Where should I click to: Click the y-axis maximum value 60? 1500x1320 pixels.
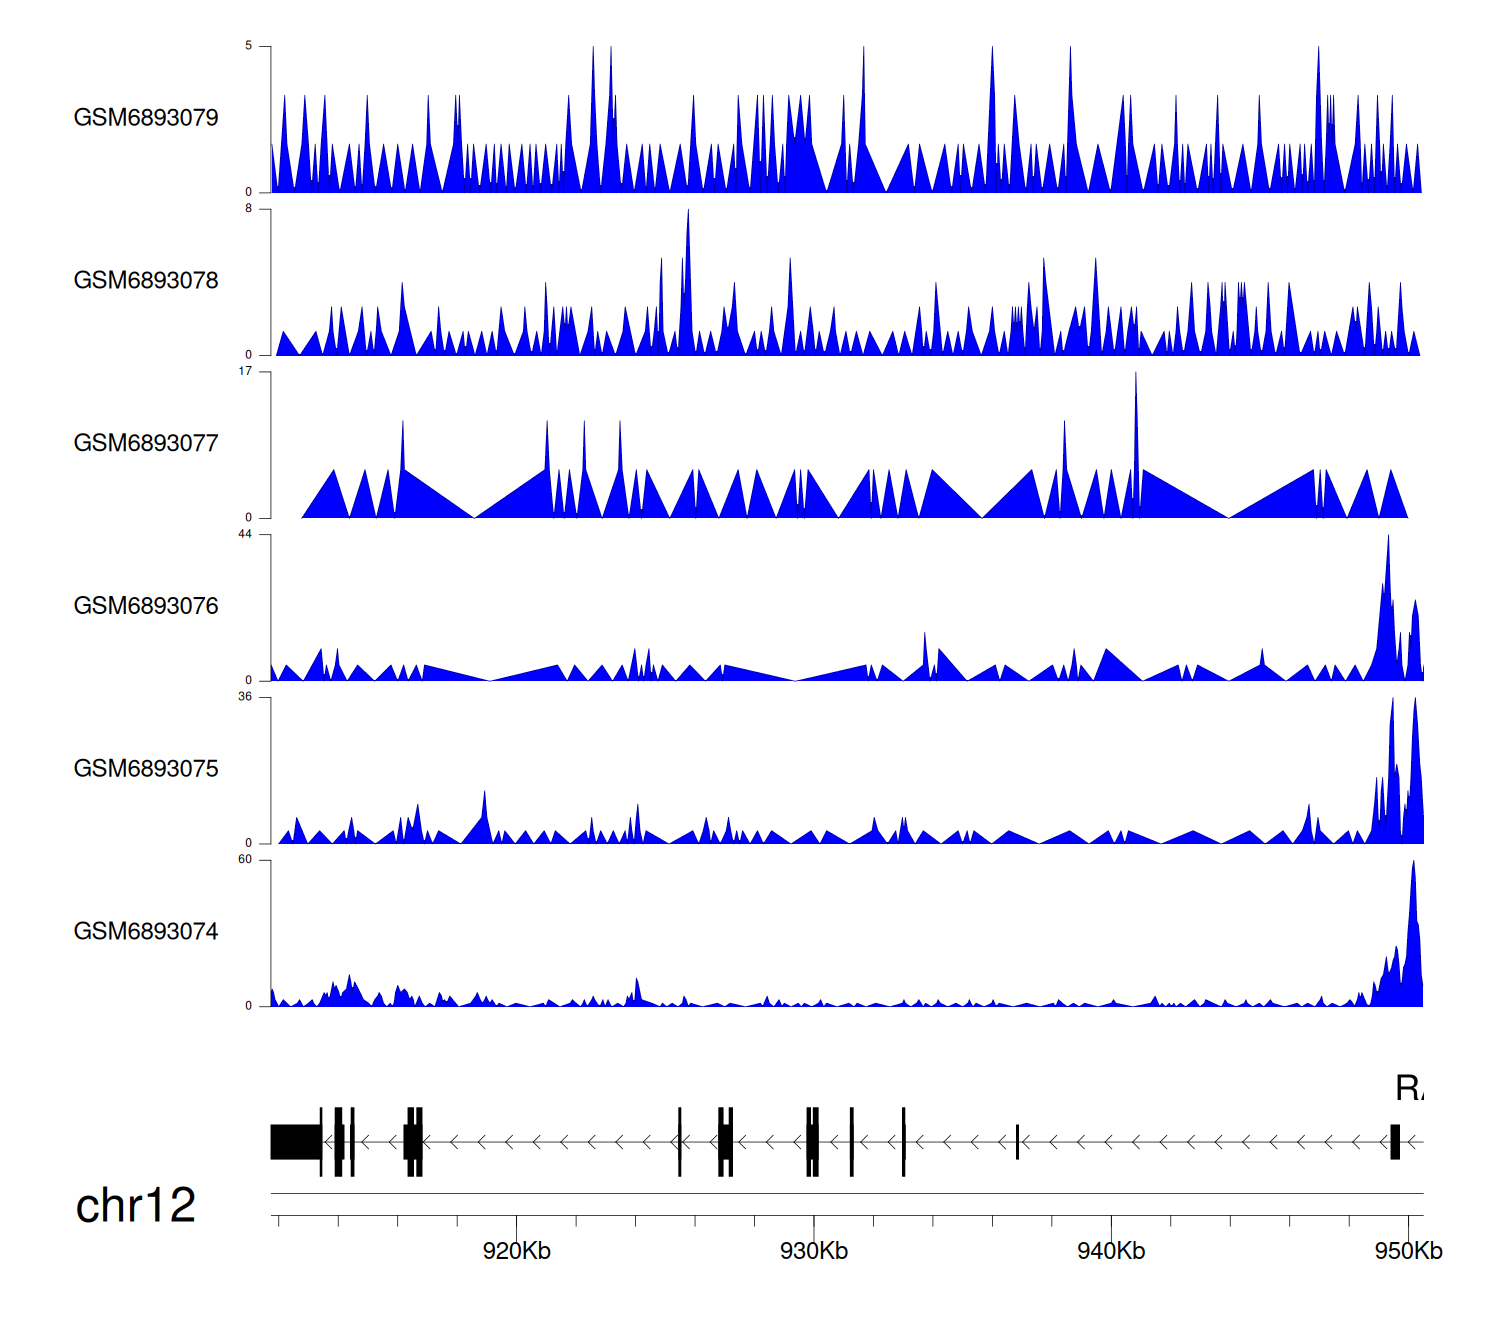[245, 860]
